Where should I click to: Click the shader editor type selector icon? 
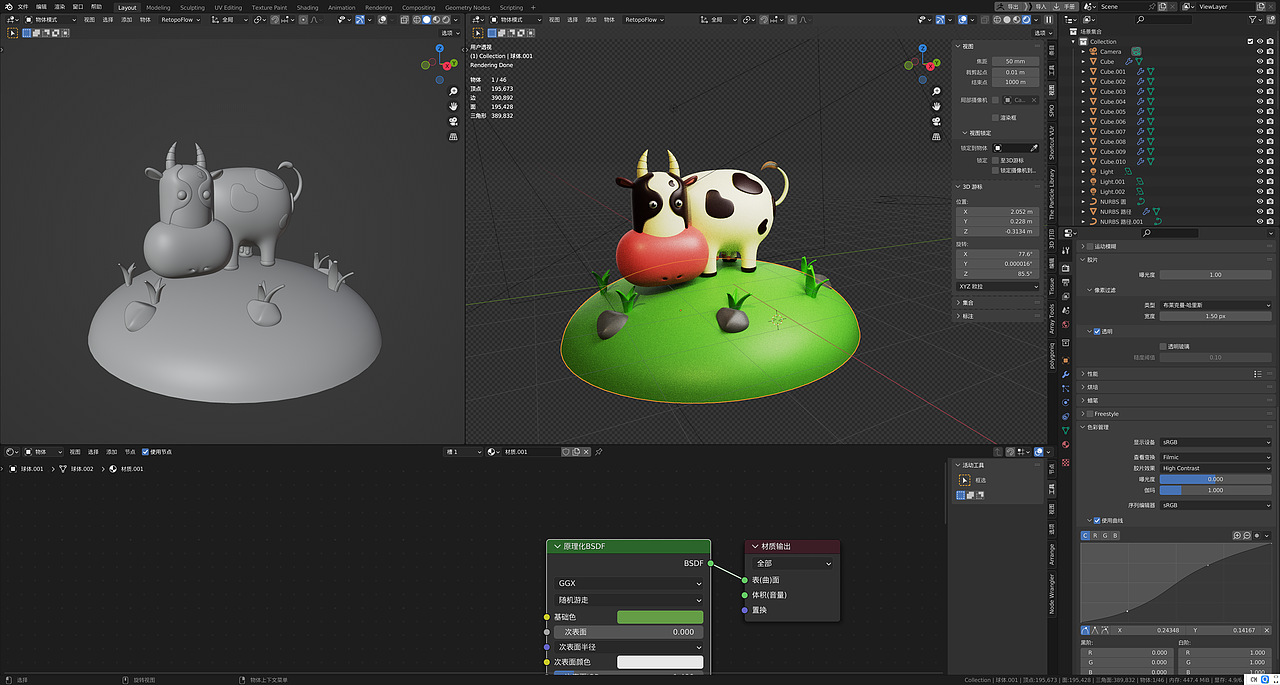click(x=9, y=451)
